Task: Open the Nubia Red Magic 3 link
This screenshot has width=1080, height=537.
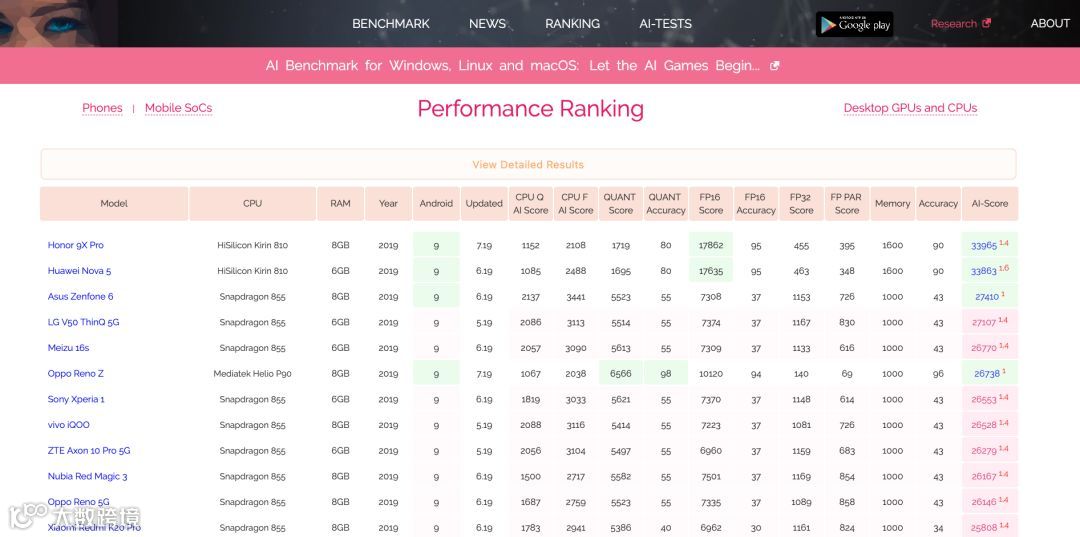Action: pos(87,476)
